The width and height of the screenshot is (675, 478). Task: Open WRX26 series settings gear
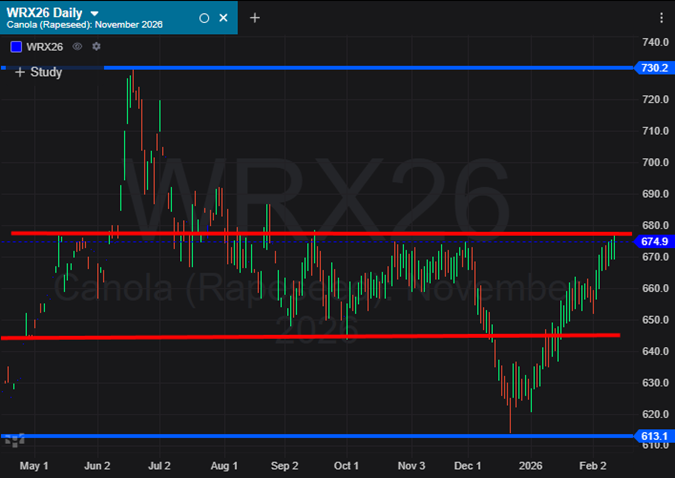96,46
